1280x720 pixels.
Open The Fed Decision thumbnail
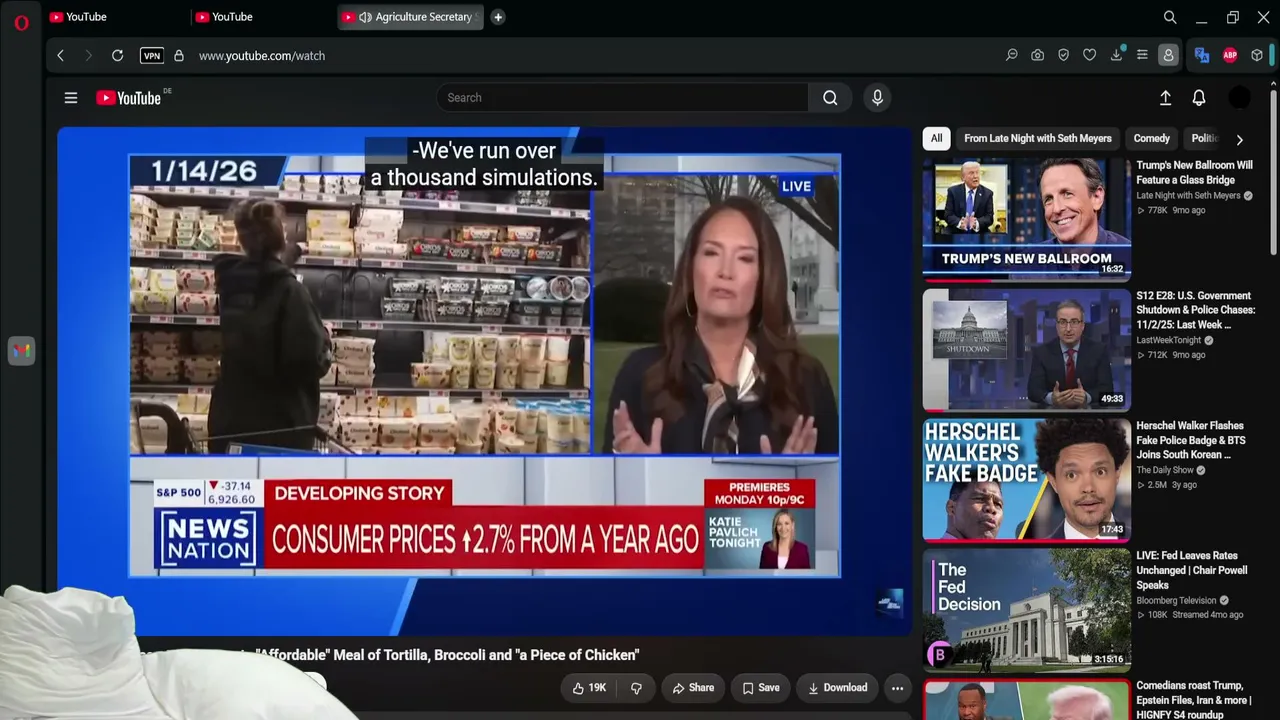1027,609
